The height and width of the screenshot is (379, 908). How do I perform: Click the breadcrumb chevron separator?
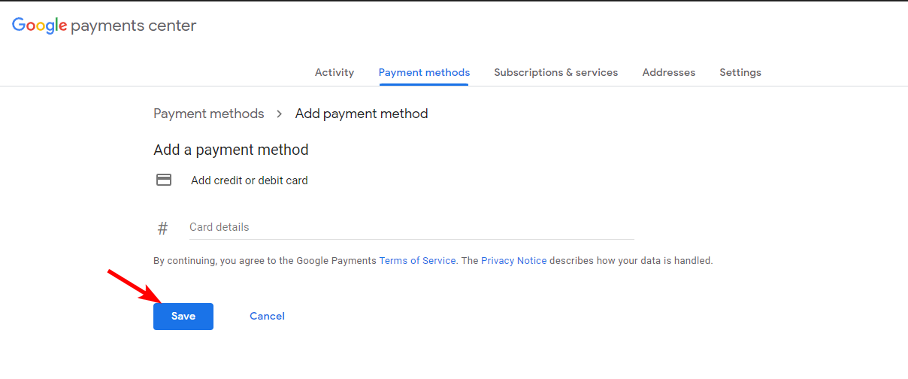(280, 114)
